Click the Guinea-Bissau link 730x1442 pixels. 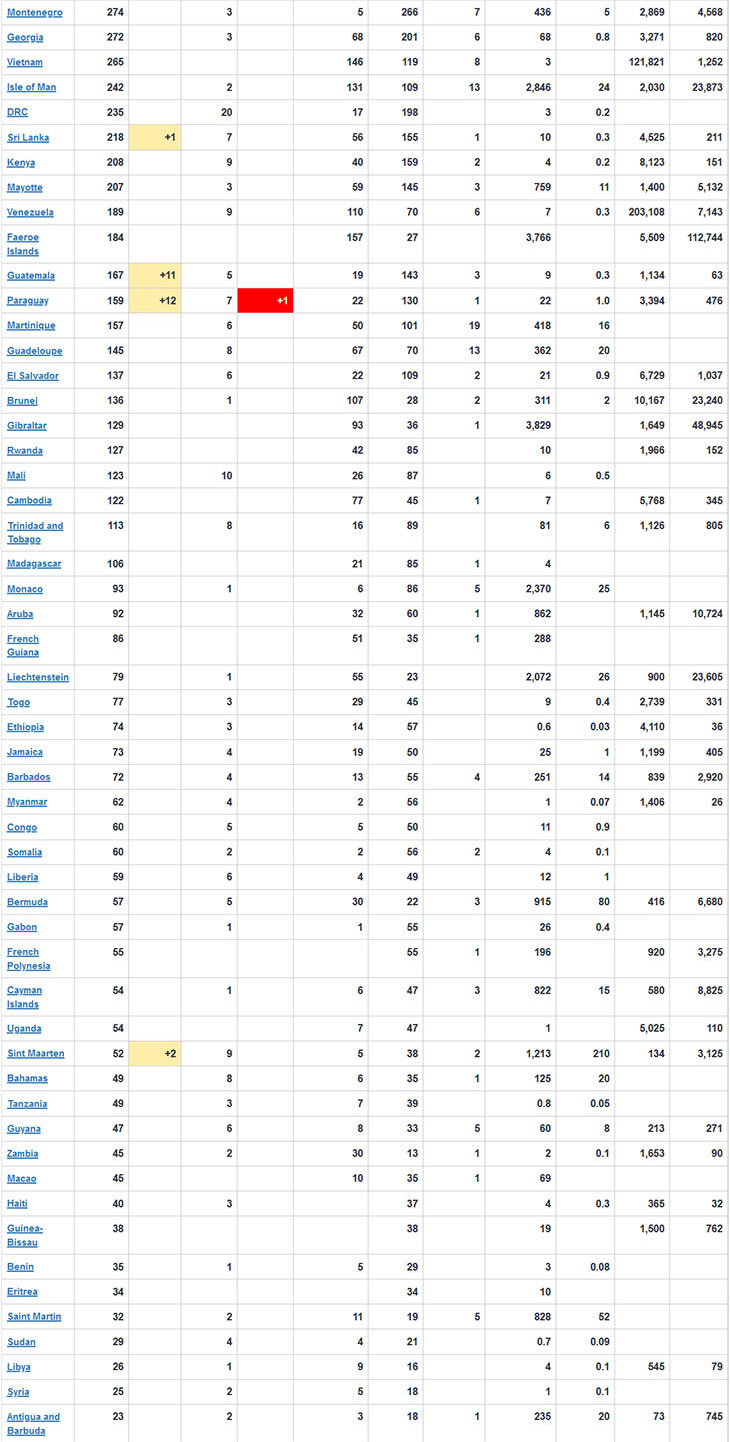tap(24, 1235)
